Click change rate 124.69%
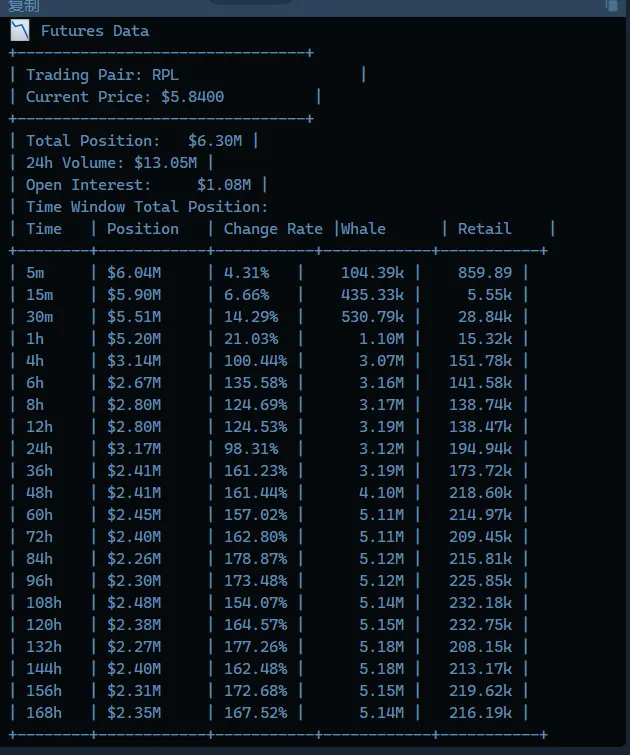 [x=255, y=404]
